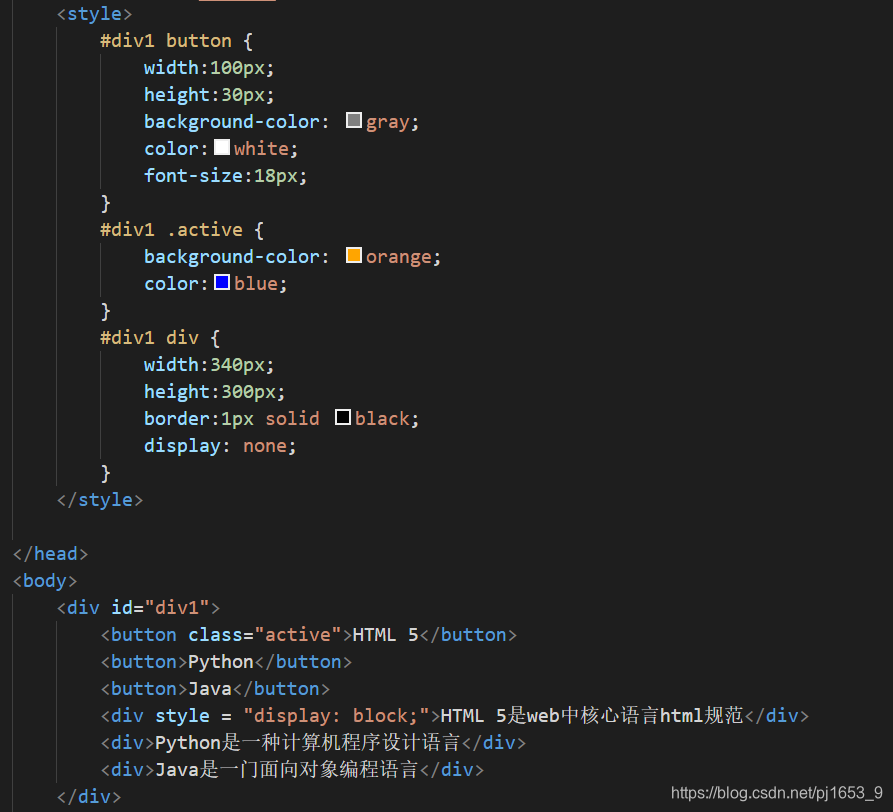Image resolution: width=893 pixels, height=812 pixels.
Task: Click the 'Python是一种计算机程序设计语言' div line
Action: [313, 743]
